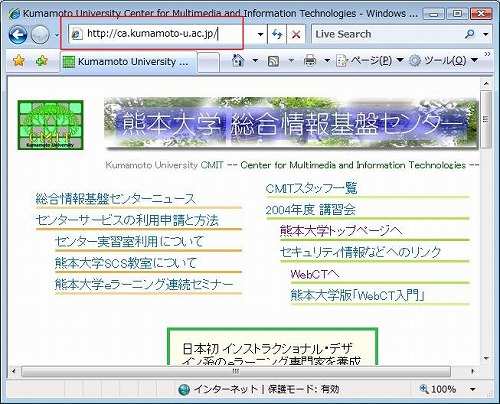The width and height of the screenshot is (500, 404).
Task: Open CMITスタッフ一覧 link
Action: 311,188
